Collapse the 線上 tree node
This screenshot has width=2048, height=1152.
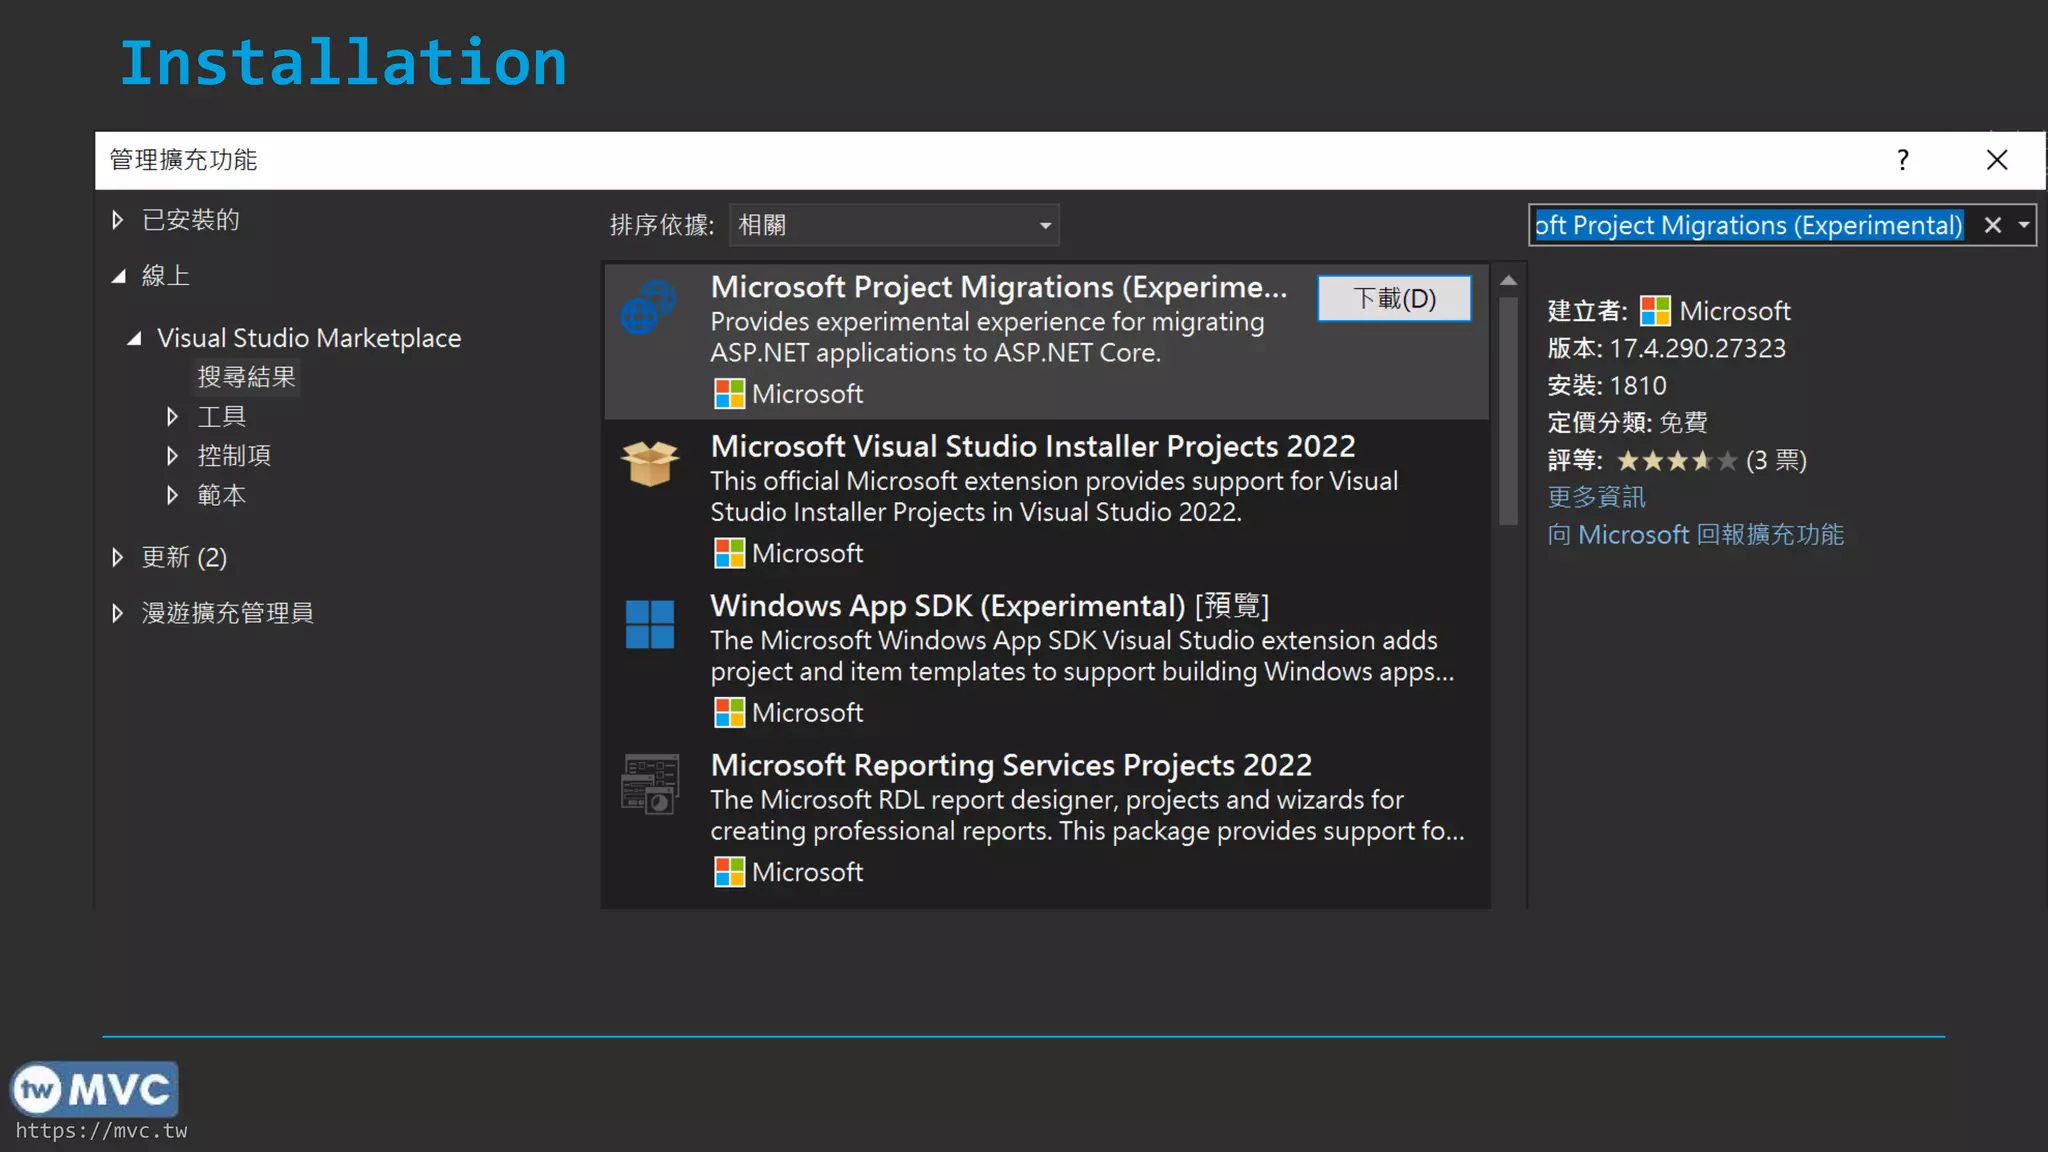(x=119, y=276)
